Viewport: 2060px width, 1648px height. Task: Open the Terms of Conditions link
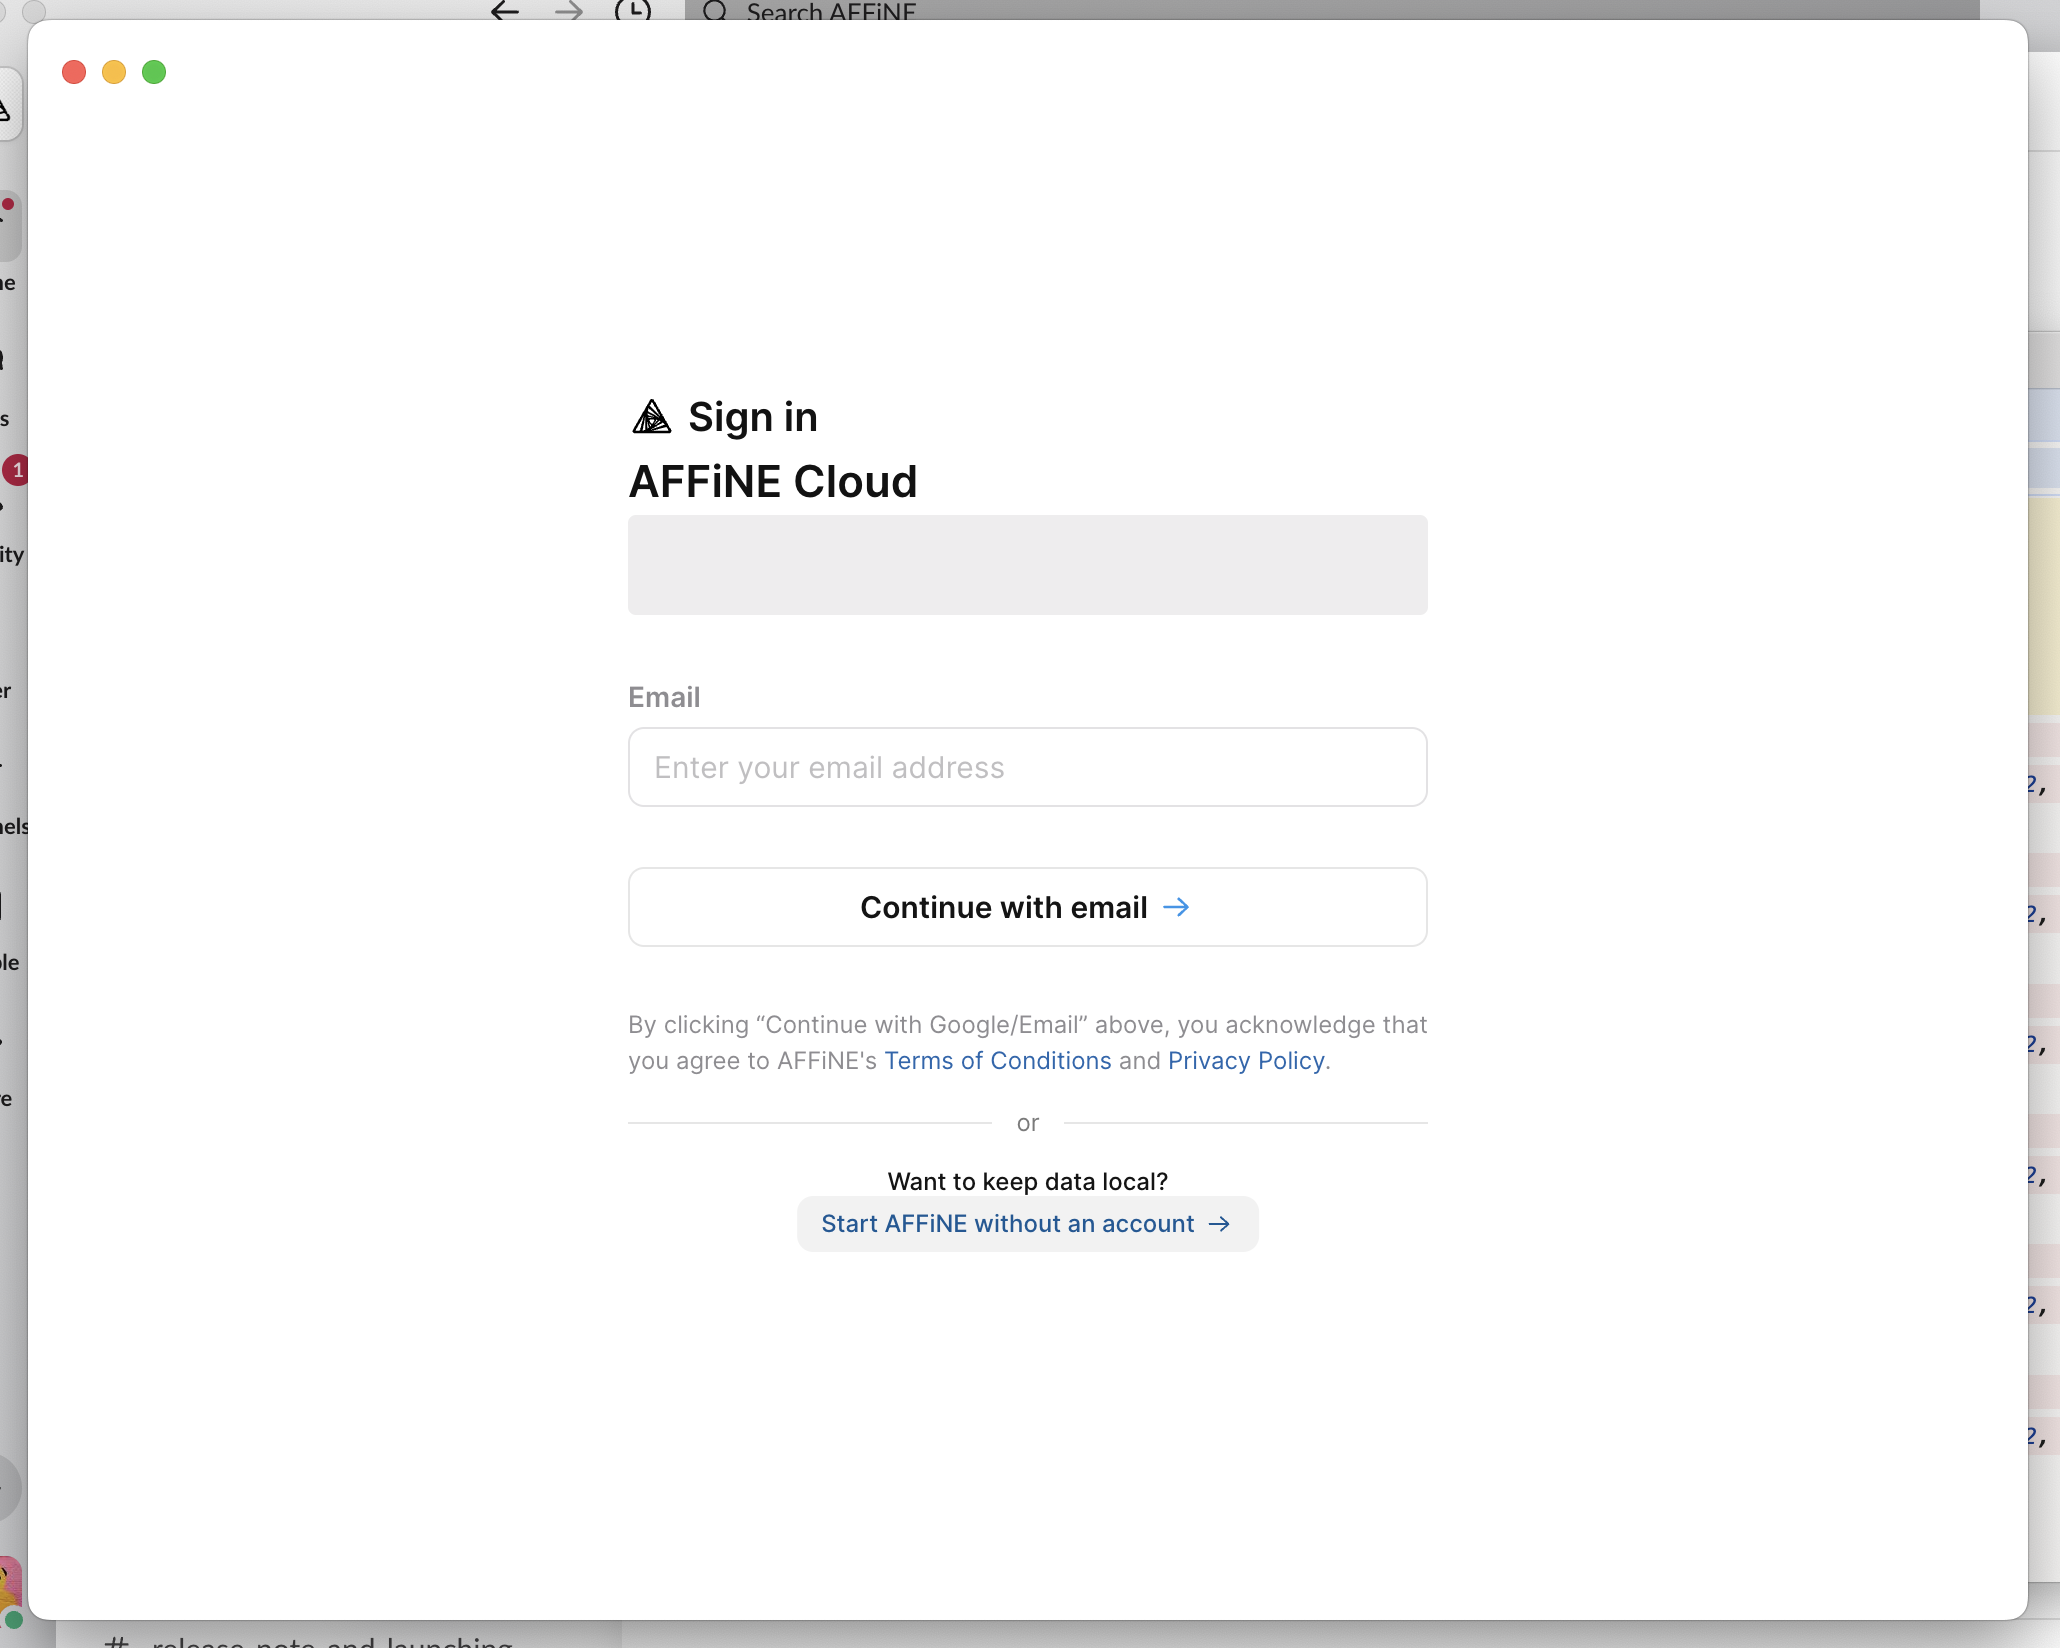[997, 1061]
